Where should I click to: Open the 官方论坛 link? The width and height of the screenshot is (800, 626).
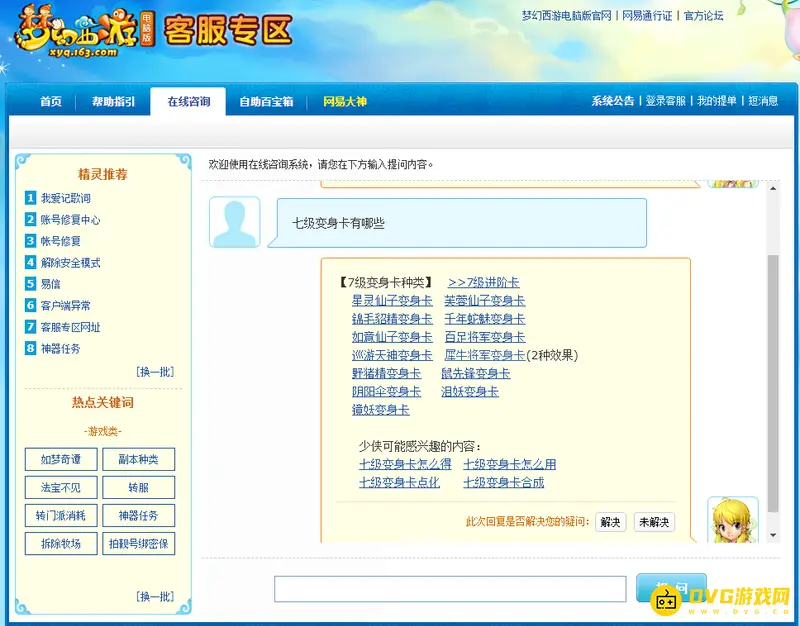pos(704,16)
